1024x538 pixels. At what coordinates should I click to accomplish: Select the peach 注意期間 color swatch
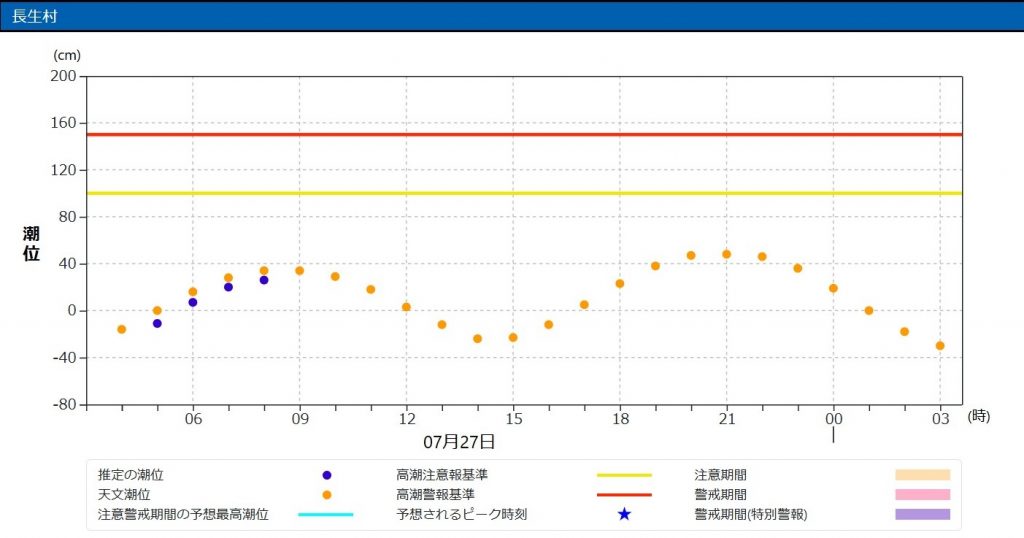[922, 475]
